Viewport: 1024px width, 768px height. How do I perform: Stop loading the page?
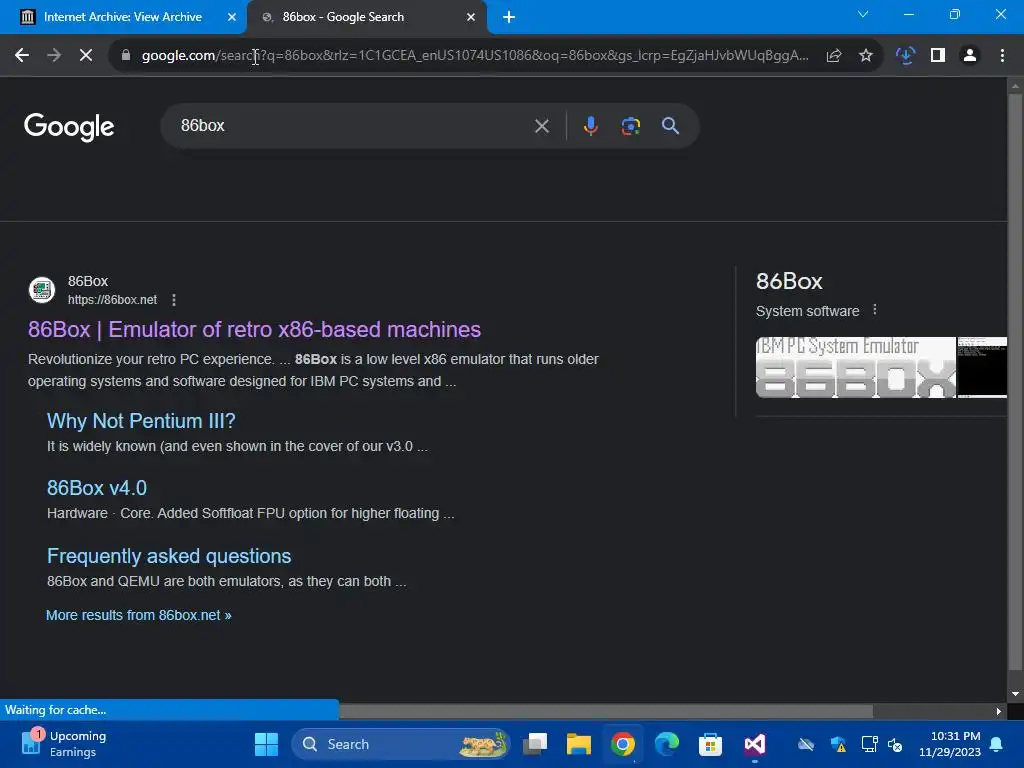(86, 56)
